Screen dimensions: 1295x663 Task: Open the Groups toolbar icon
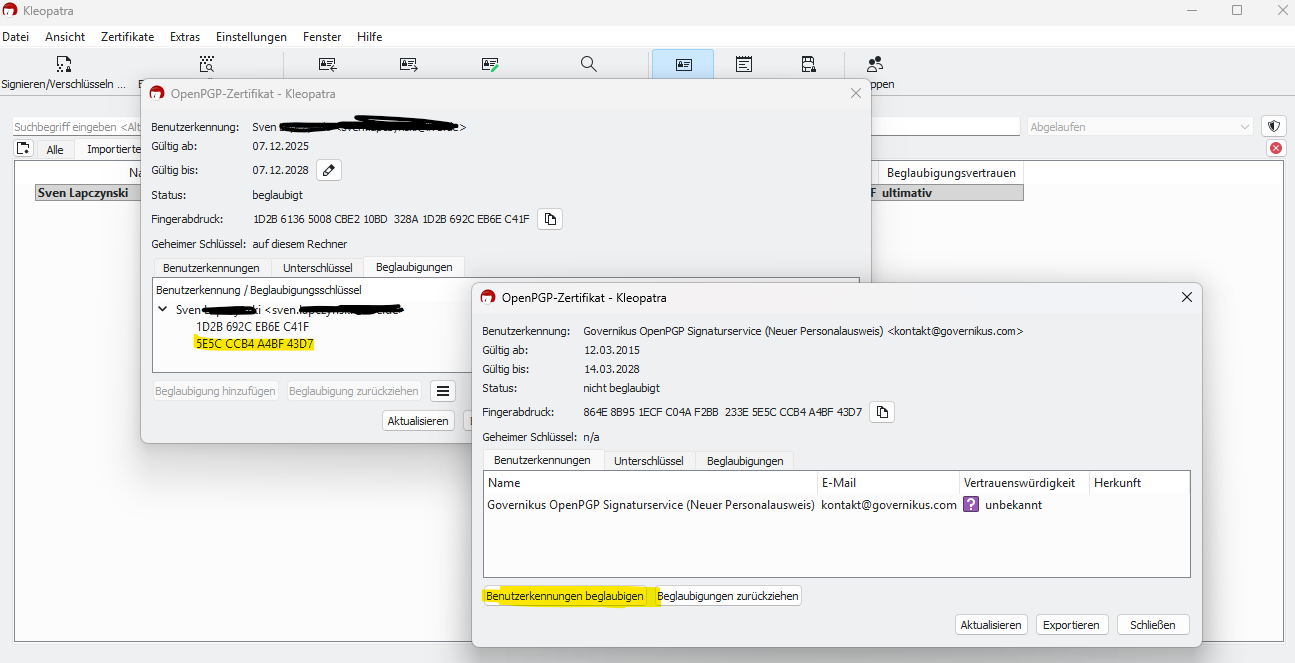(x=875, y=65)
